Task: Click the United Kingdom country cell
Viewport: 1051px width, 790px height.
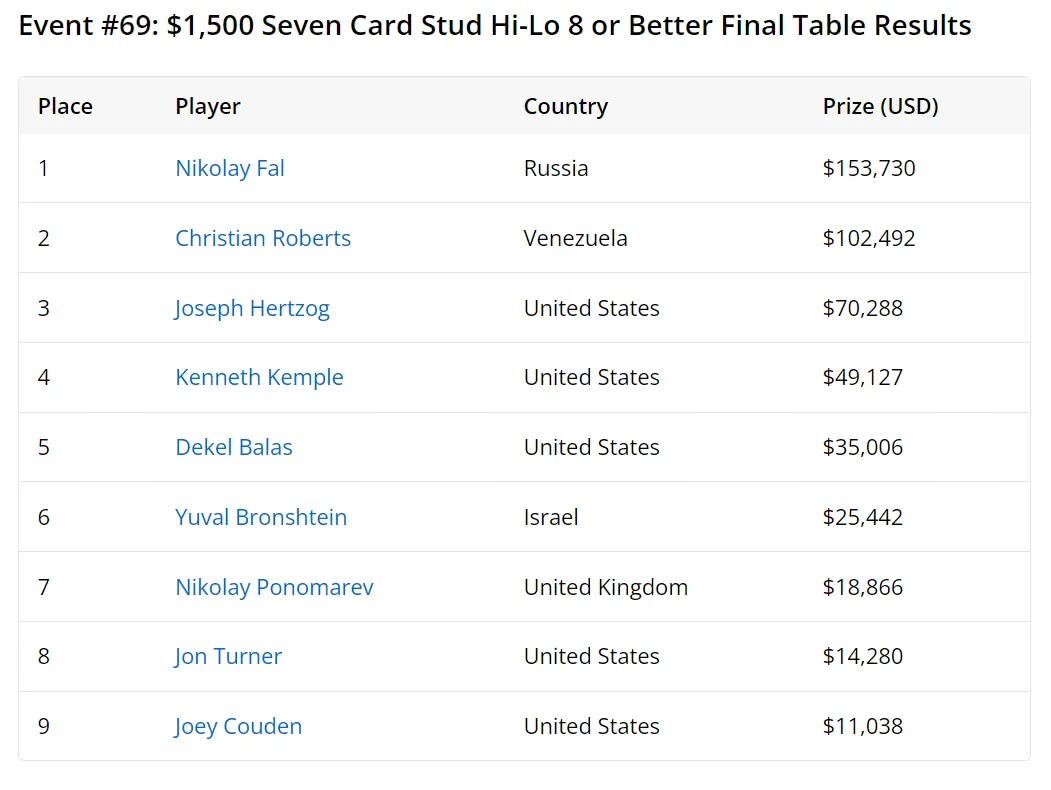Action: pyautogui.click(x=606, y=587)
